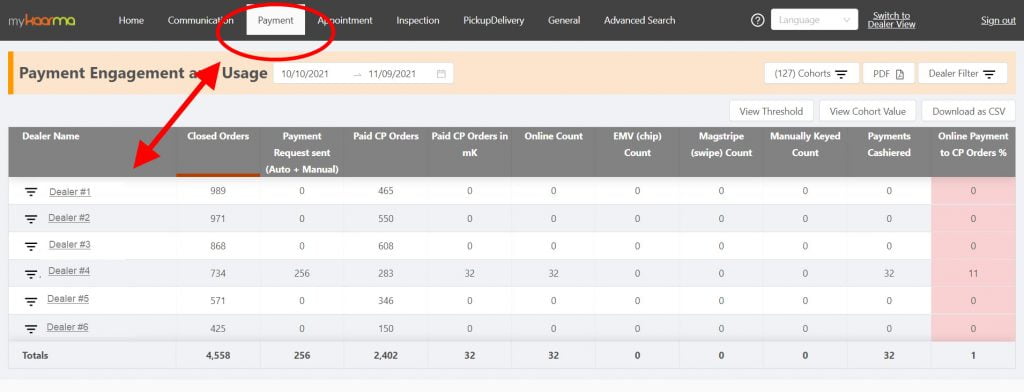Click the Sign out link

point(998,20)
